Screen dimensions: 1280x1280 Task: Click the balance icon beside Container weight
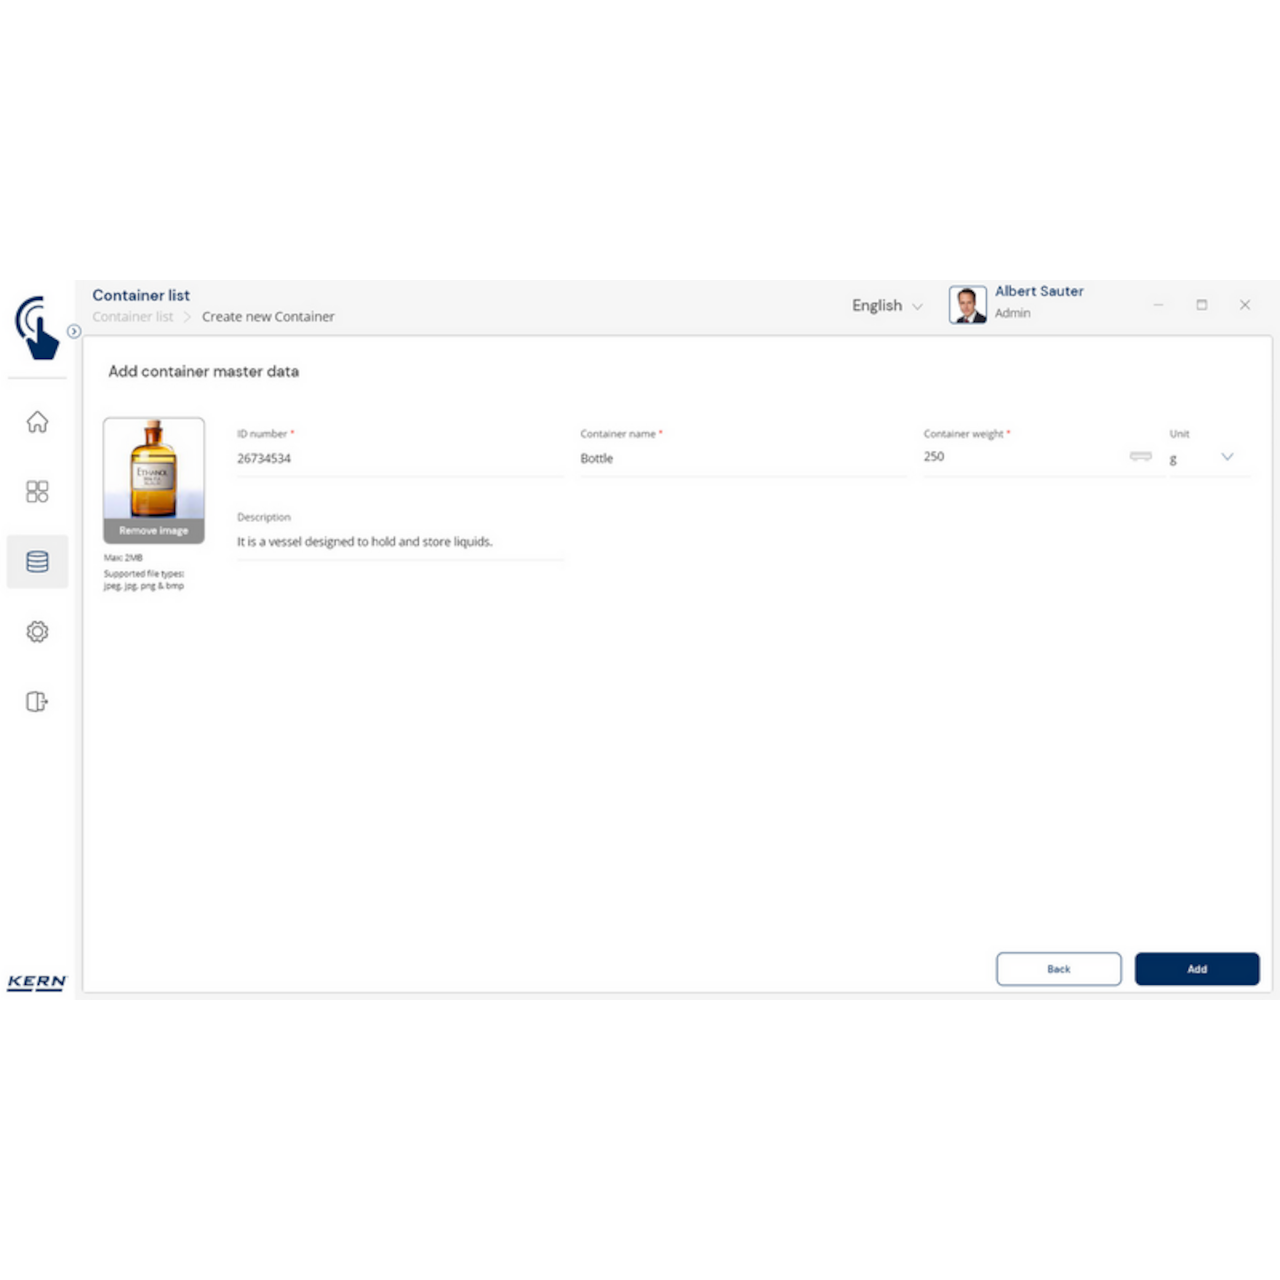coord(1140,457)
